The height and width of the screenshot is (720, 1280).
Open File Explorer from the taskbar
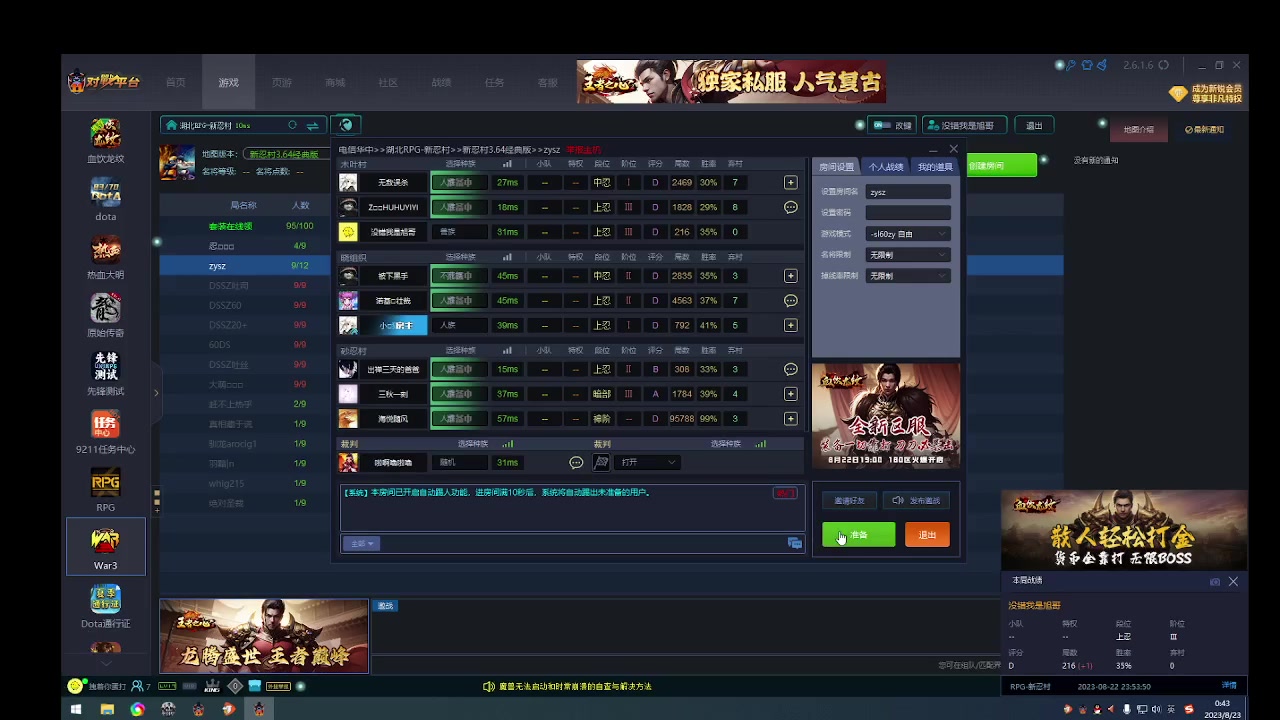pyautogui.click(x=107, y=709)
